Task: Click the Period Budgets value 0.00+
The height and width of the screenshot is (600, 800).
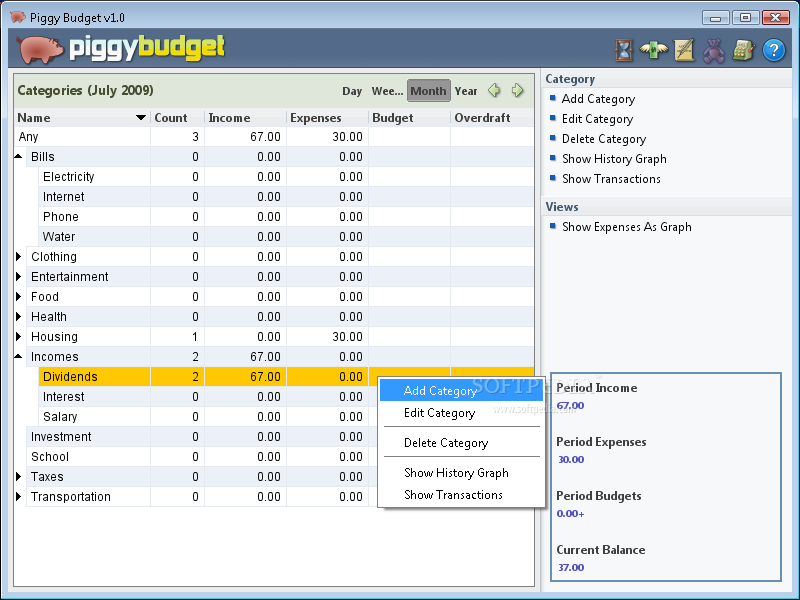Action: (x=570, y=513)
